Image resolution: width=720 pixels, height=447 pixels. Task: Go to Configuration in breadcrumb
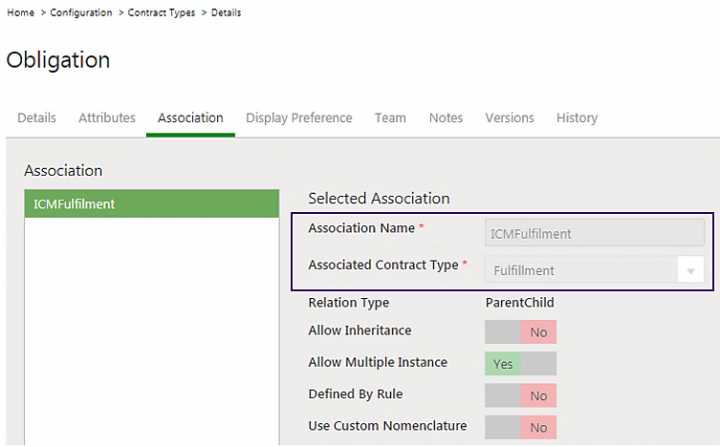coord(82,12)
